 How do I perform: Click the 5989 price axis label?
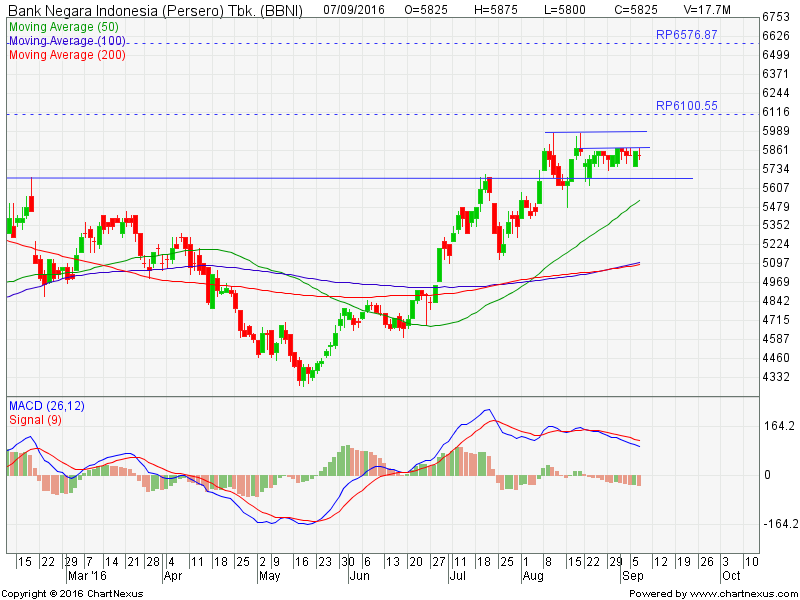776,131
